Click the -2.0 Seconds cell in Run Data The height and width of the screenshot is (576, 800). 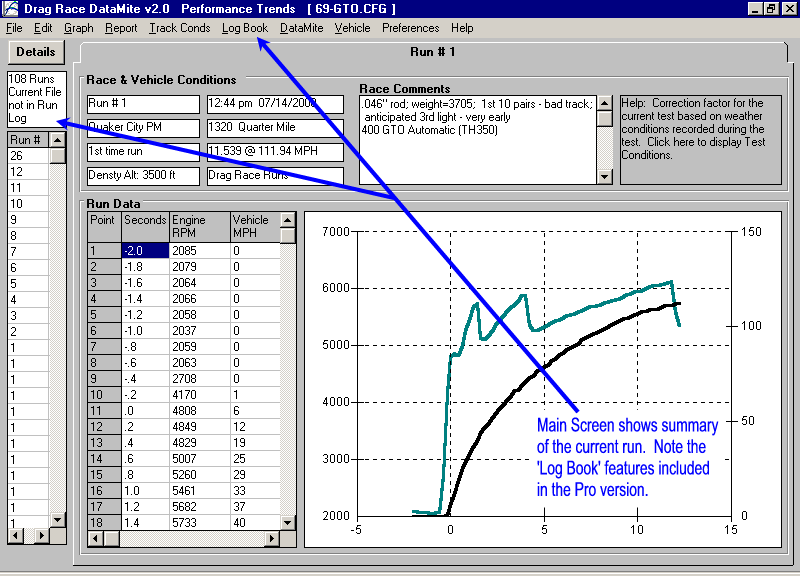pyautogui.click(x=145, y=252)
